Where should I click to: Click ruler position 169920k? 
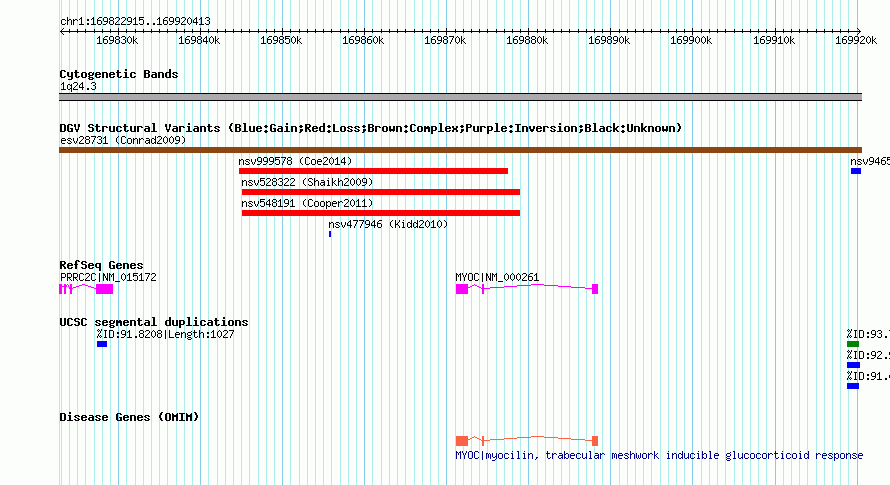856,40
